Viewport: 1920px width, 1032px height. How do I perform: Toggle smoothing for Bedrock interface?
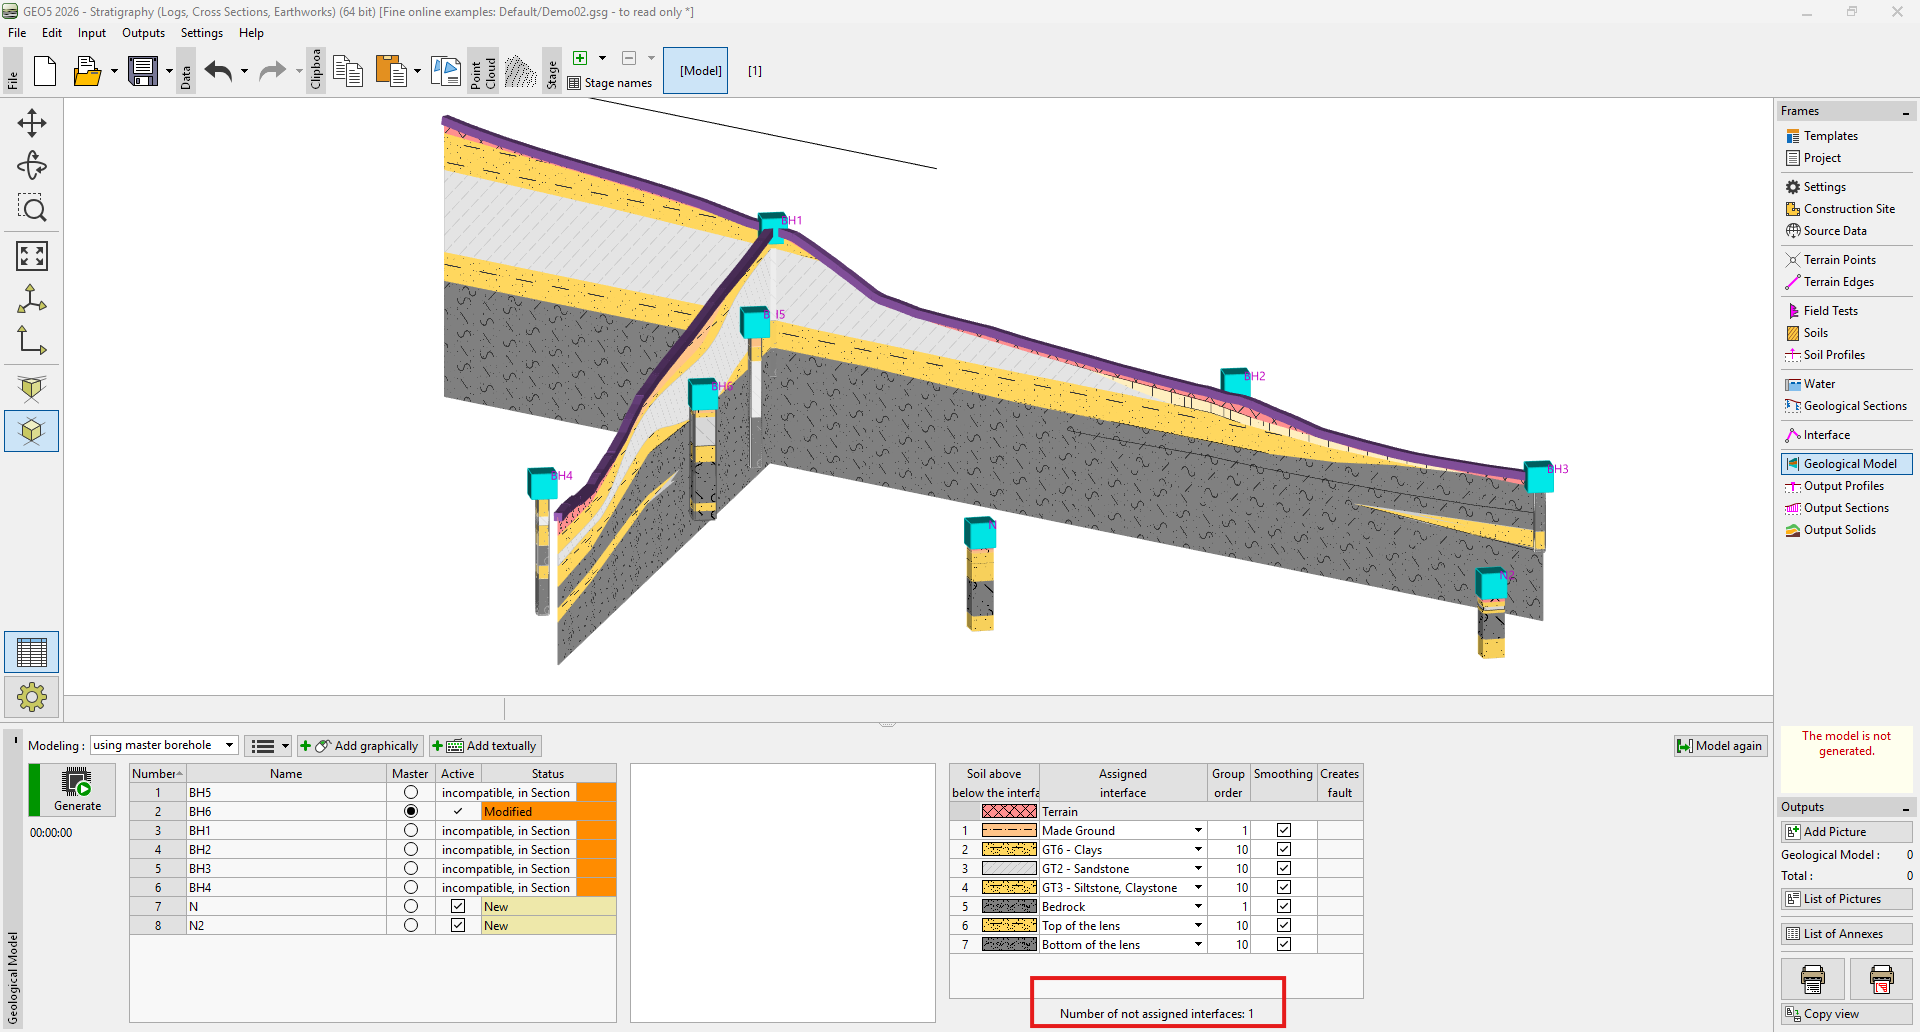click(x=1284, y=907)
